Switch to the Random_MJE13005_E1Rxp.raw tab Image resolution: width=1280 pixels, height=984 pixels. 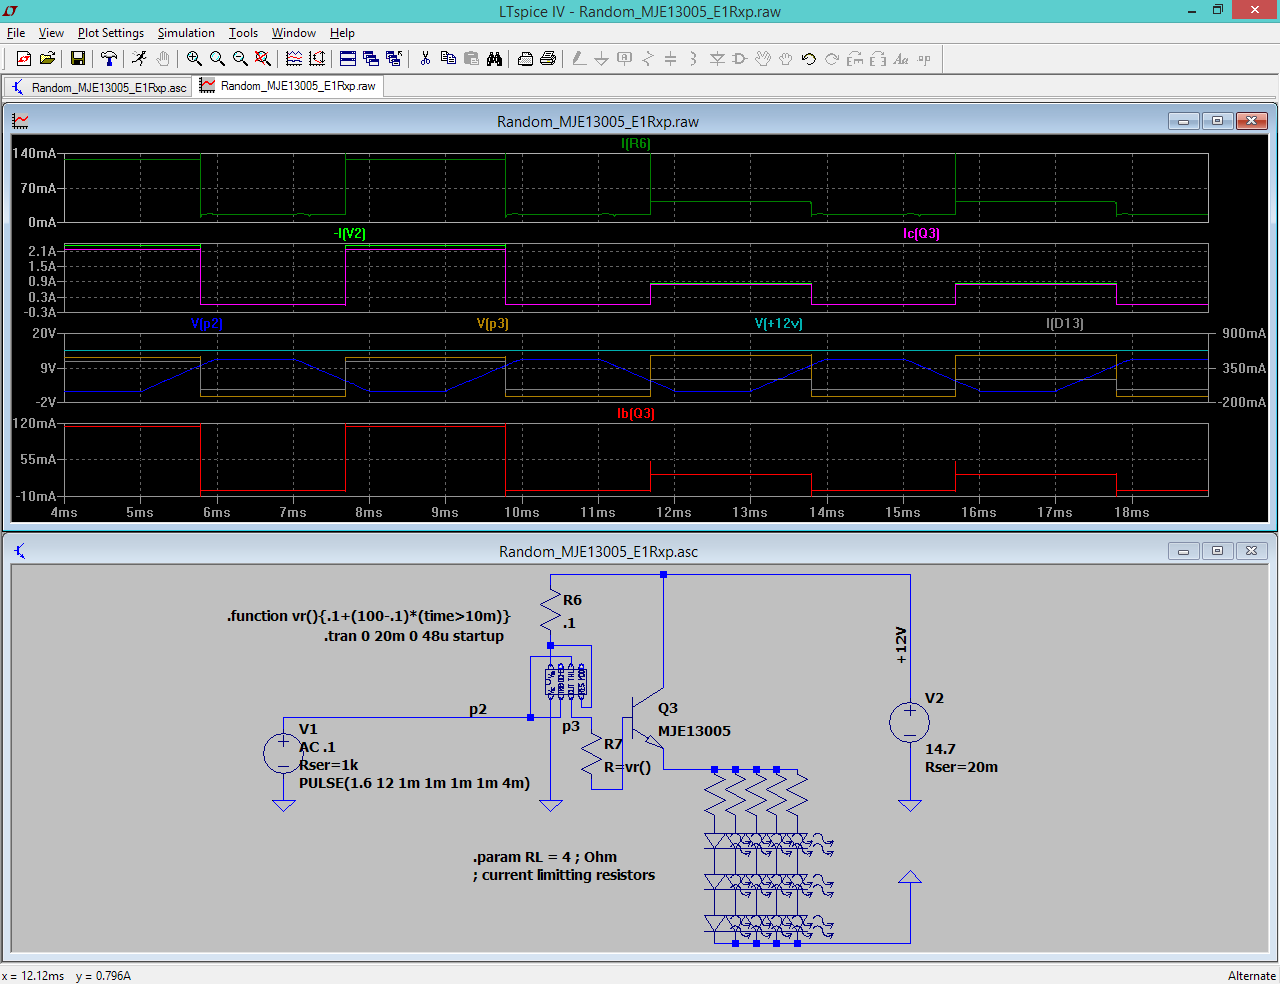click(288, 86)
